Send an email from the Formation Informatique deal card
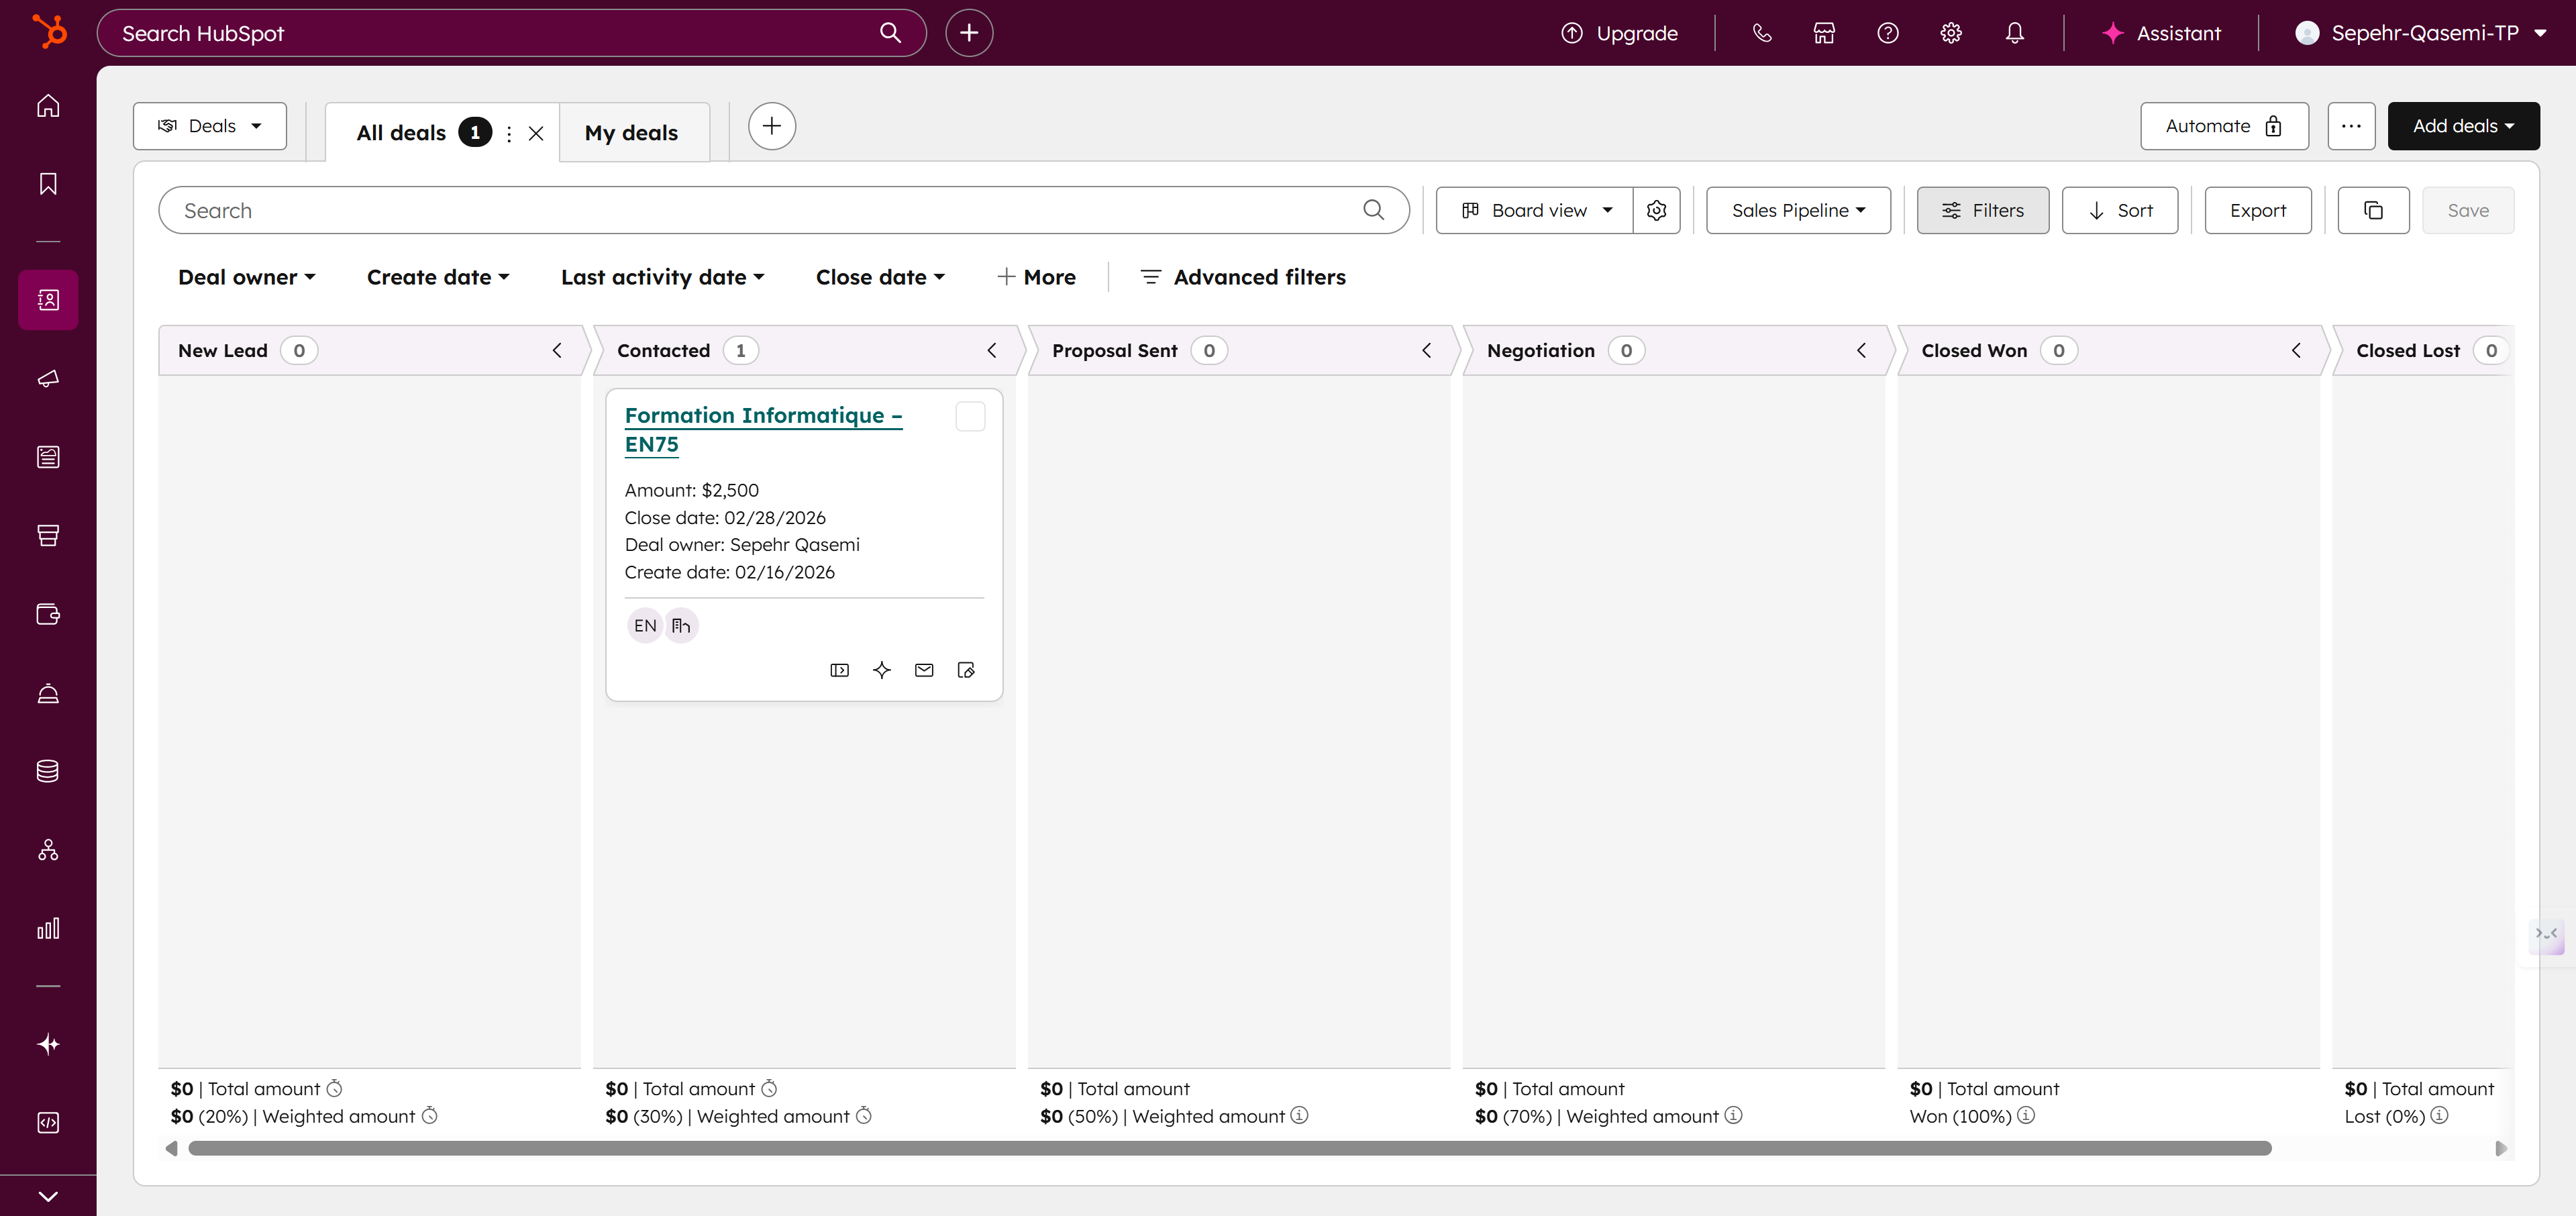Image resolution: width=2576 pixels, height=1216 pixels. 923,670
